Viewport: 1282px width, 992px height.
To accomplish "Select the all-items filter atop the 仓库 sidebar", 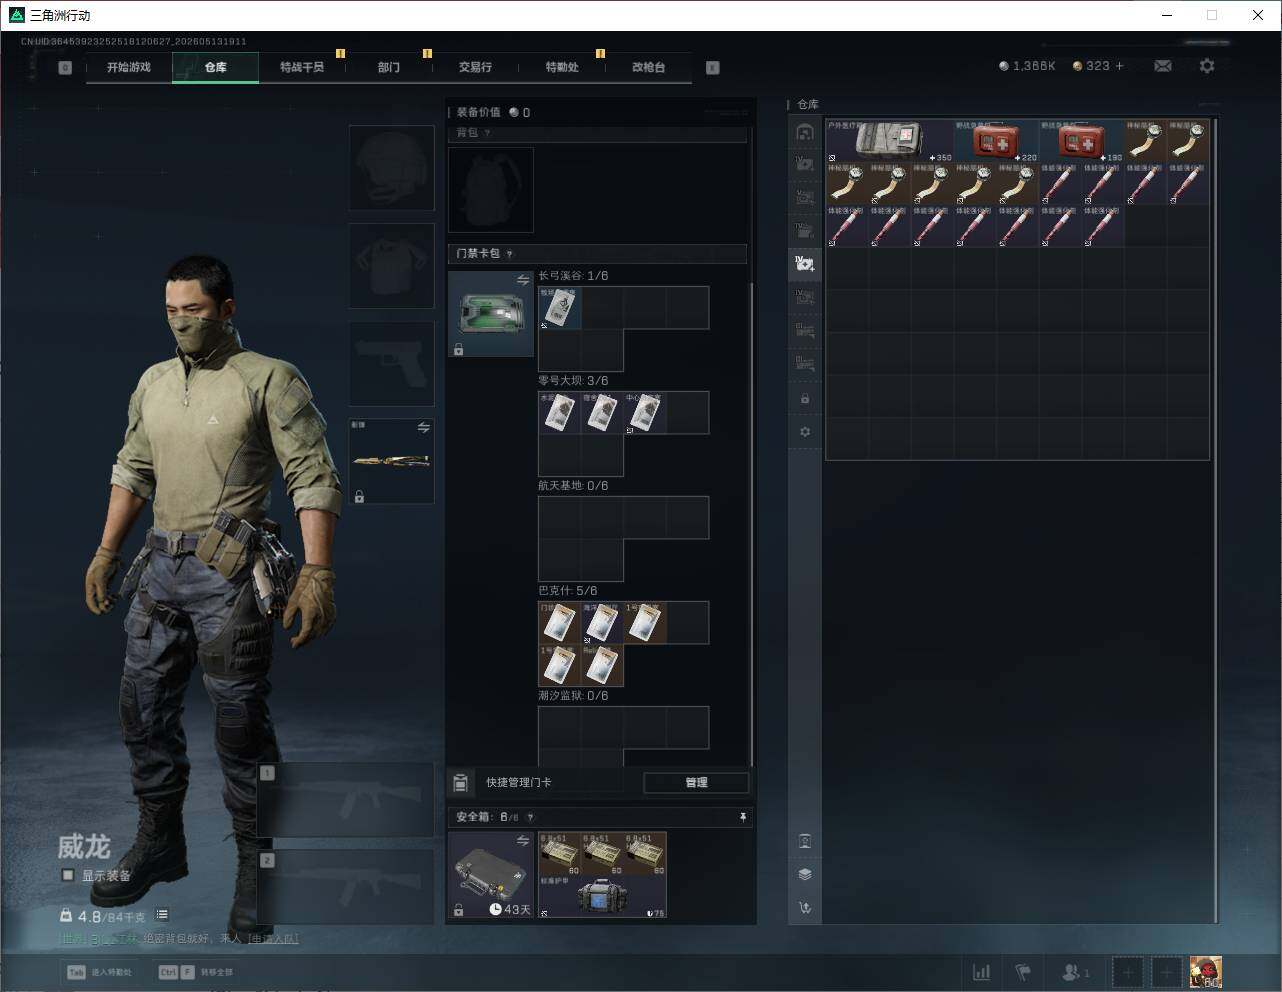I will coord(805,131).
